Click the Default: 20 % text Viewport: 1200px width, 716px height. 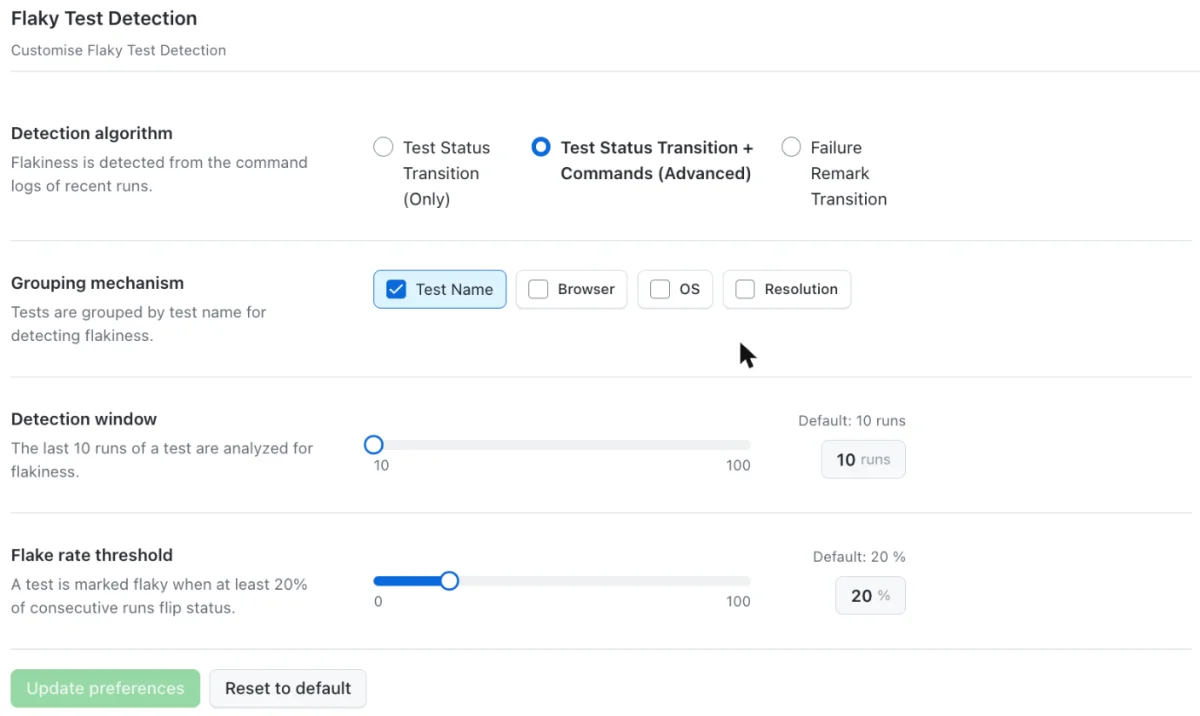coord(859,556)
